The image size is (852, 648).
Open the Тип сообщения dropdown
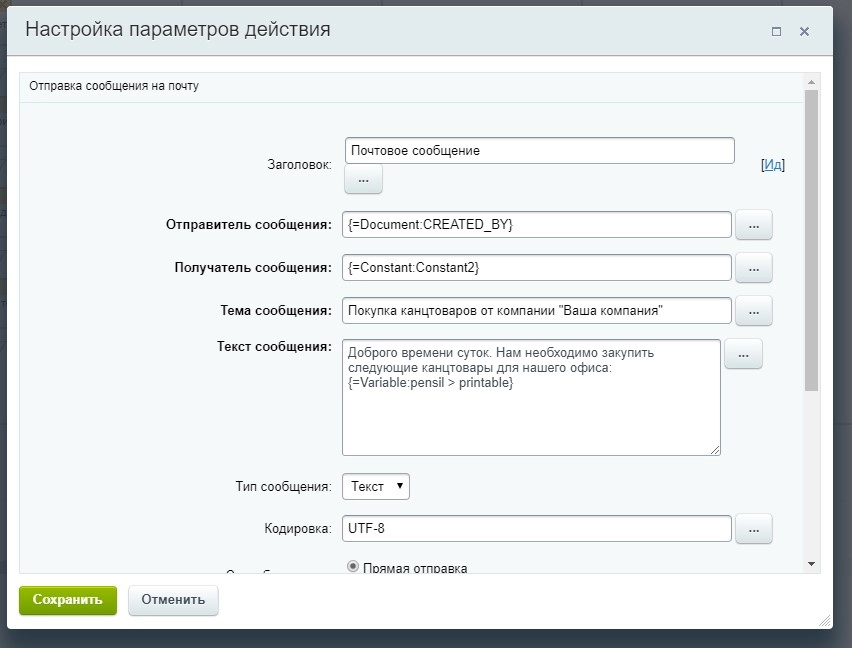point(376,486)
